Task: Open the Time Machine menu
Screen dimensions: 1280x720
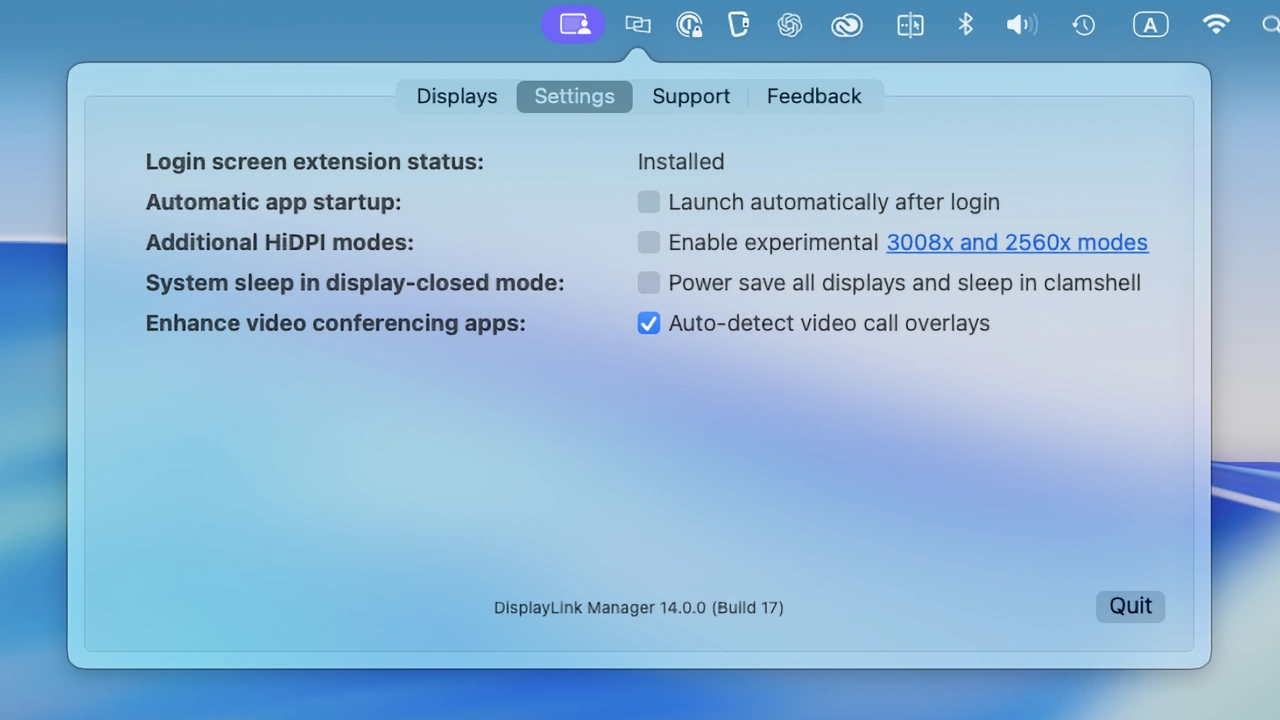Action: point(1083,24)
